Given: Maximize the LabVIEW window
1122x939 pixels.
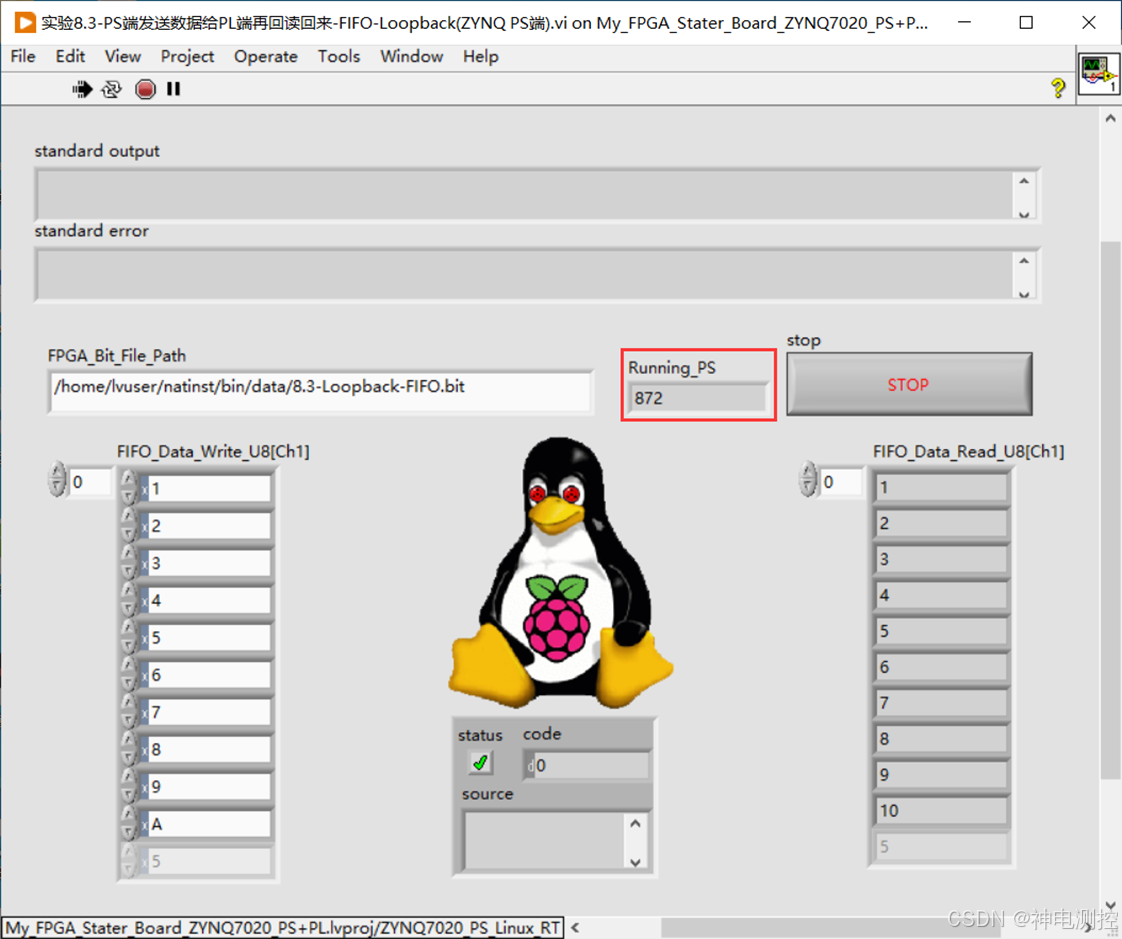Looking at the screenshot, I should (x=1026, y=22).
